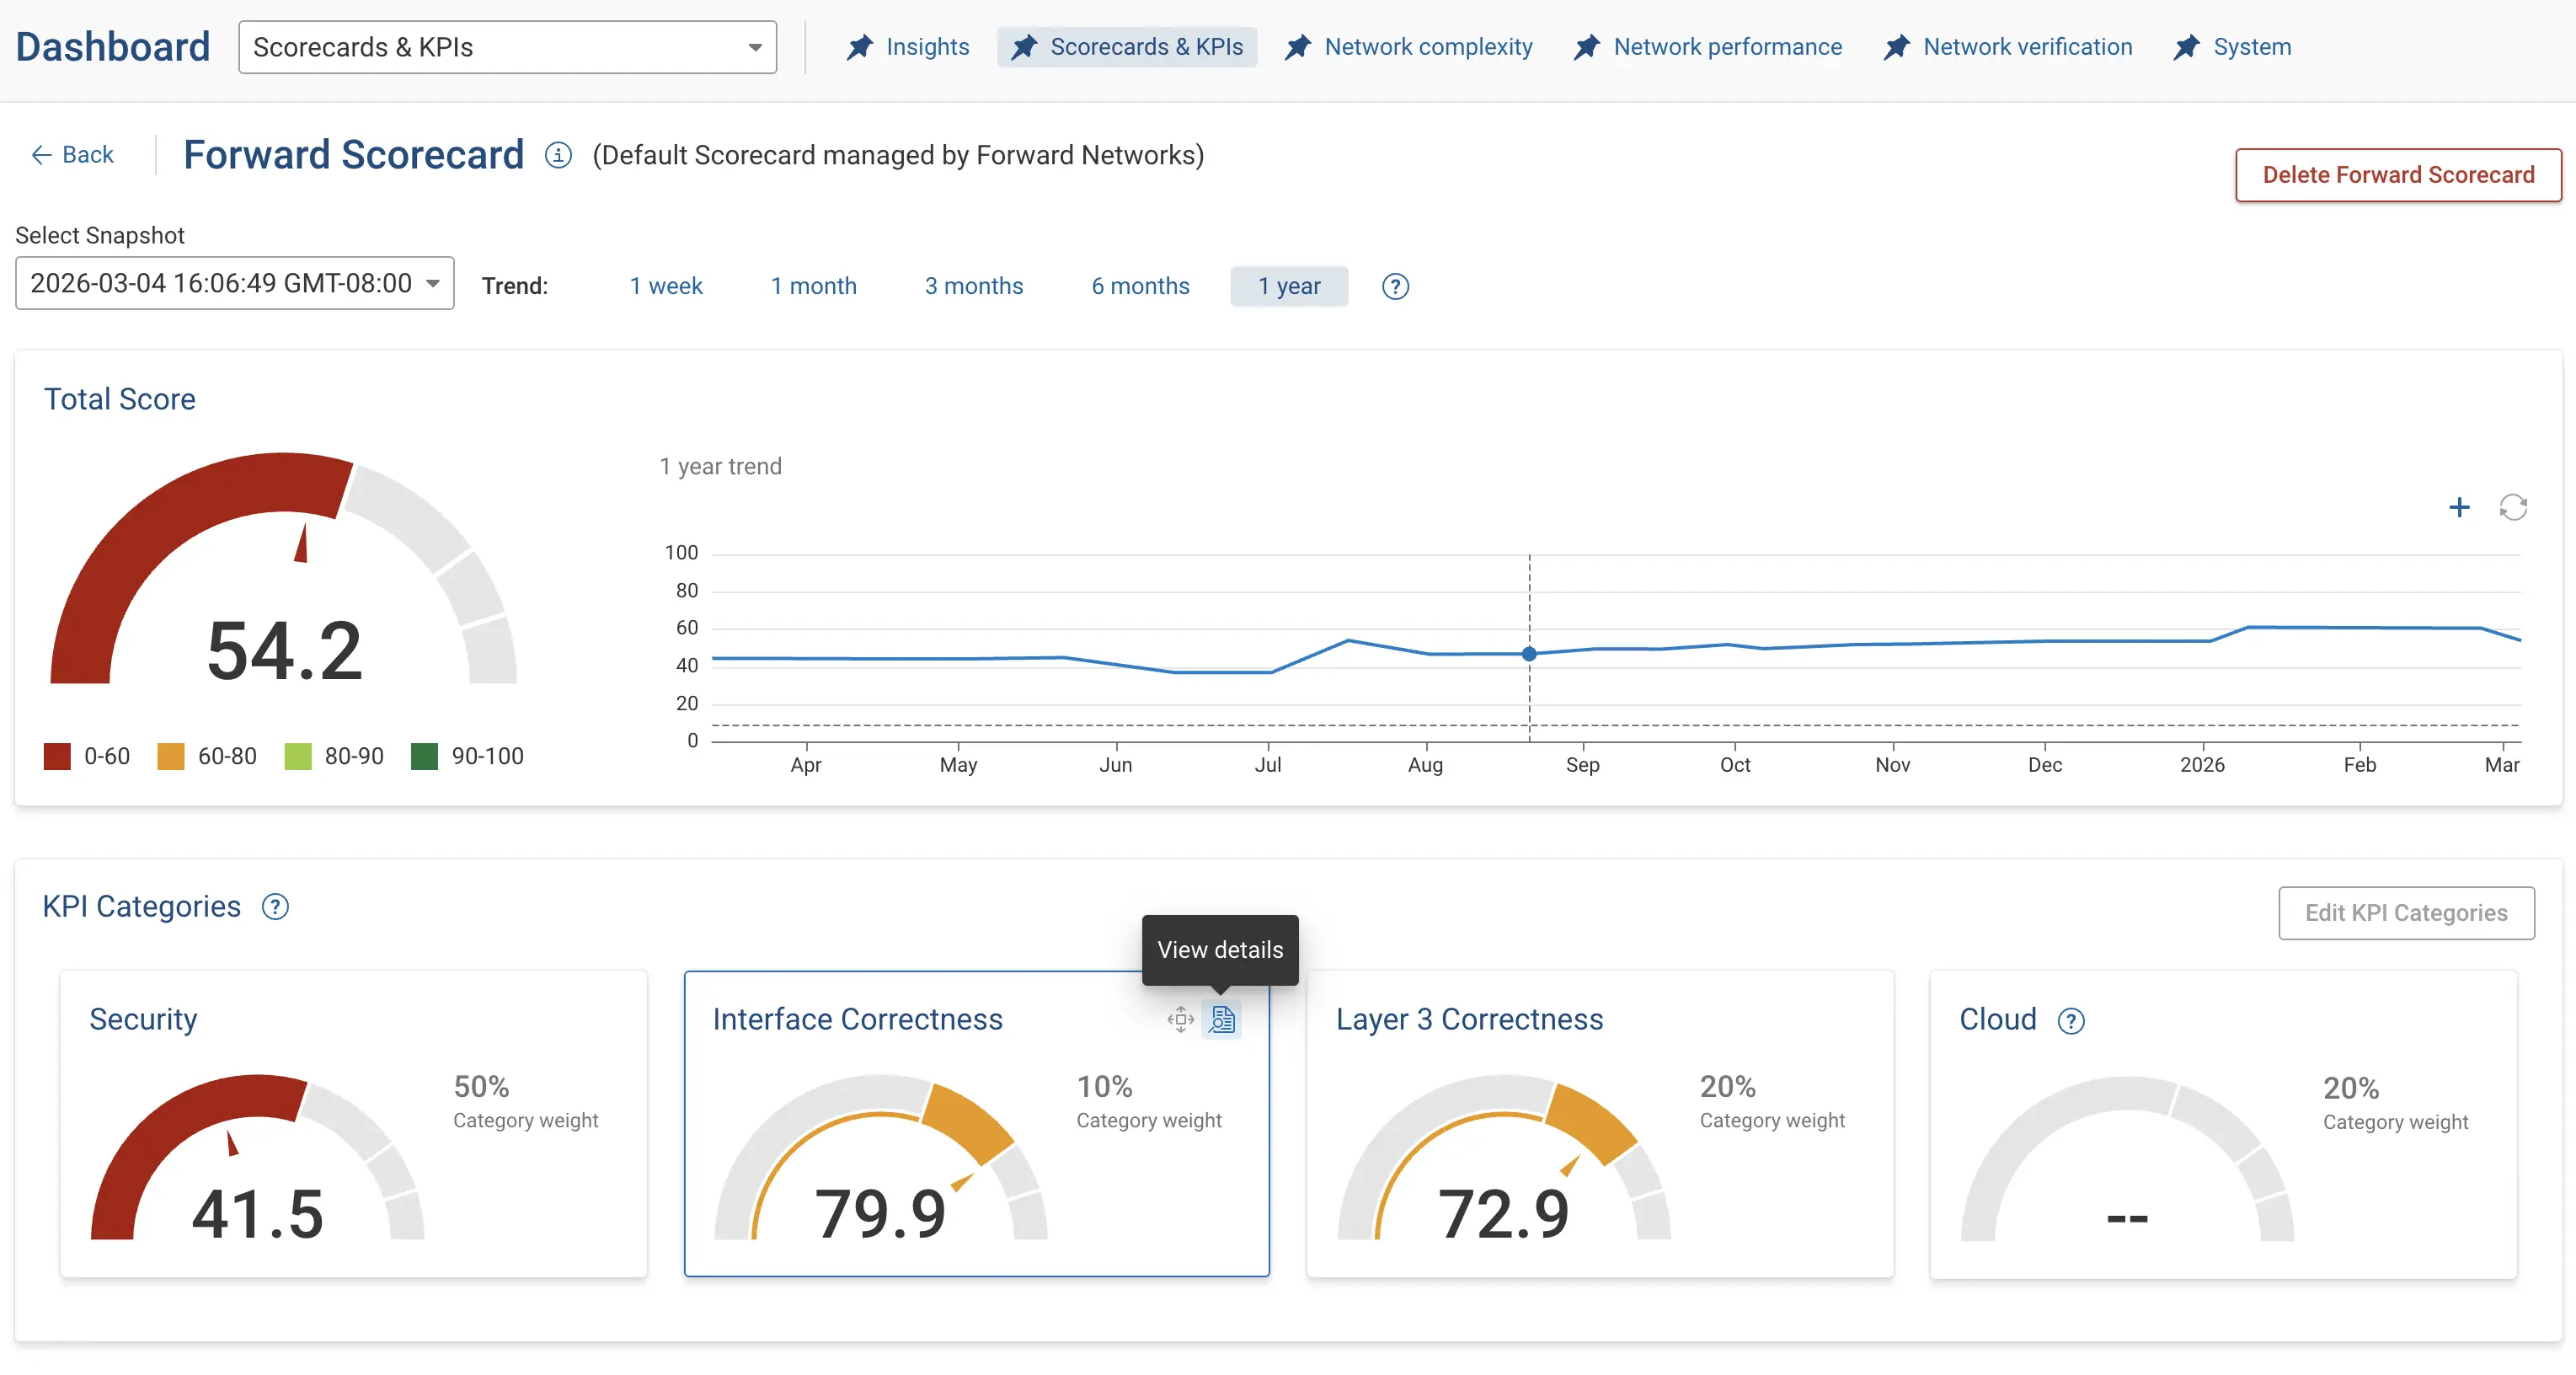Viewport: 2576px width, 1375px height.
Task: Click Edit KPI Categories button
Action: coord(2406,913)
